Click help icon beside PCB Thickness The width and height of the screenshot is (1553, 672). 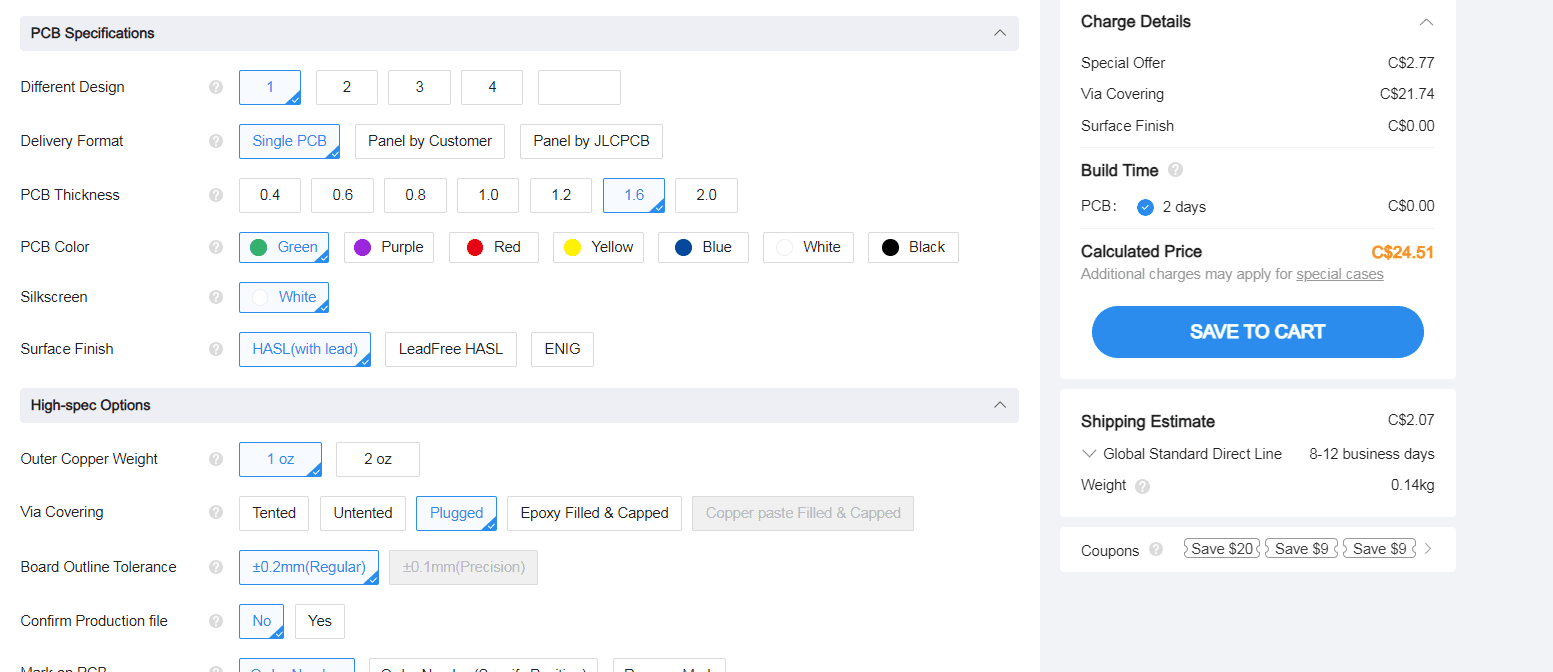click(216, 195)
